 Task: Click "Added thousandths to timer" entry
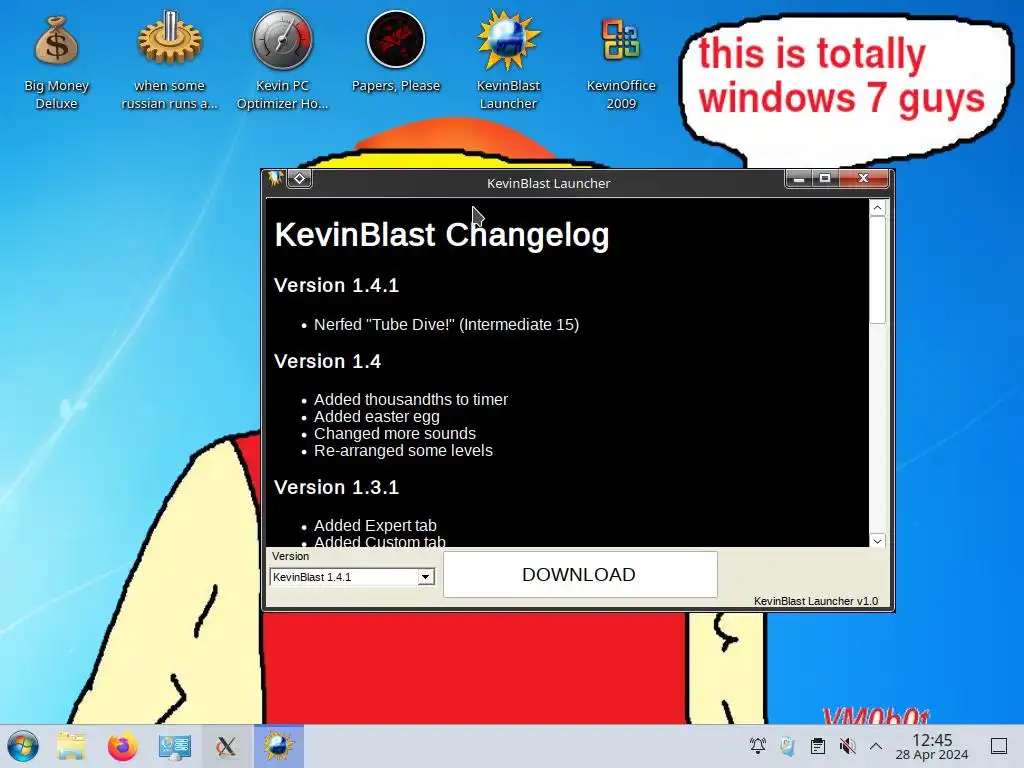coord(411,399)
